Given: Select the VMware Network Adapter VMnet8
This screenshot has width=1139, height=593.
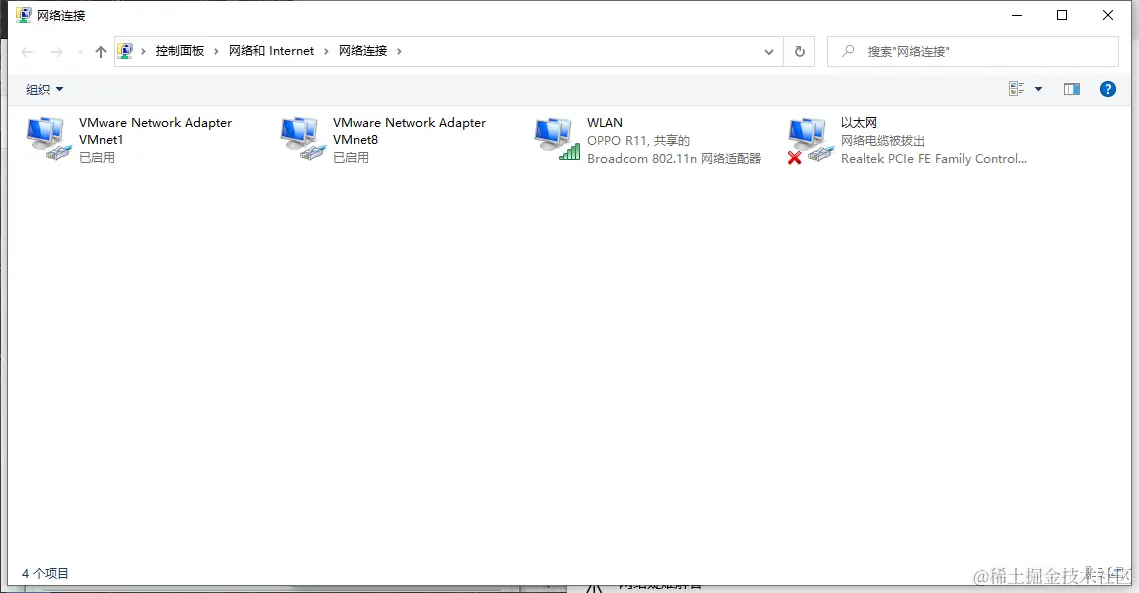Looking at the screenshot, I should pyautogui.click(x=302, y=140).
